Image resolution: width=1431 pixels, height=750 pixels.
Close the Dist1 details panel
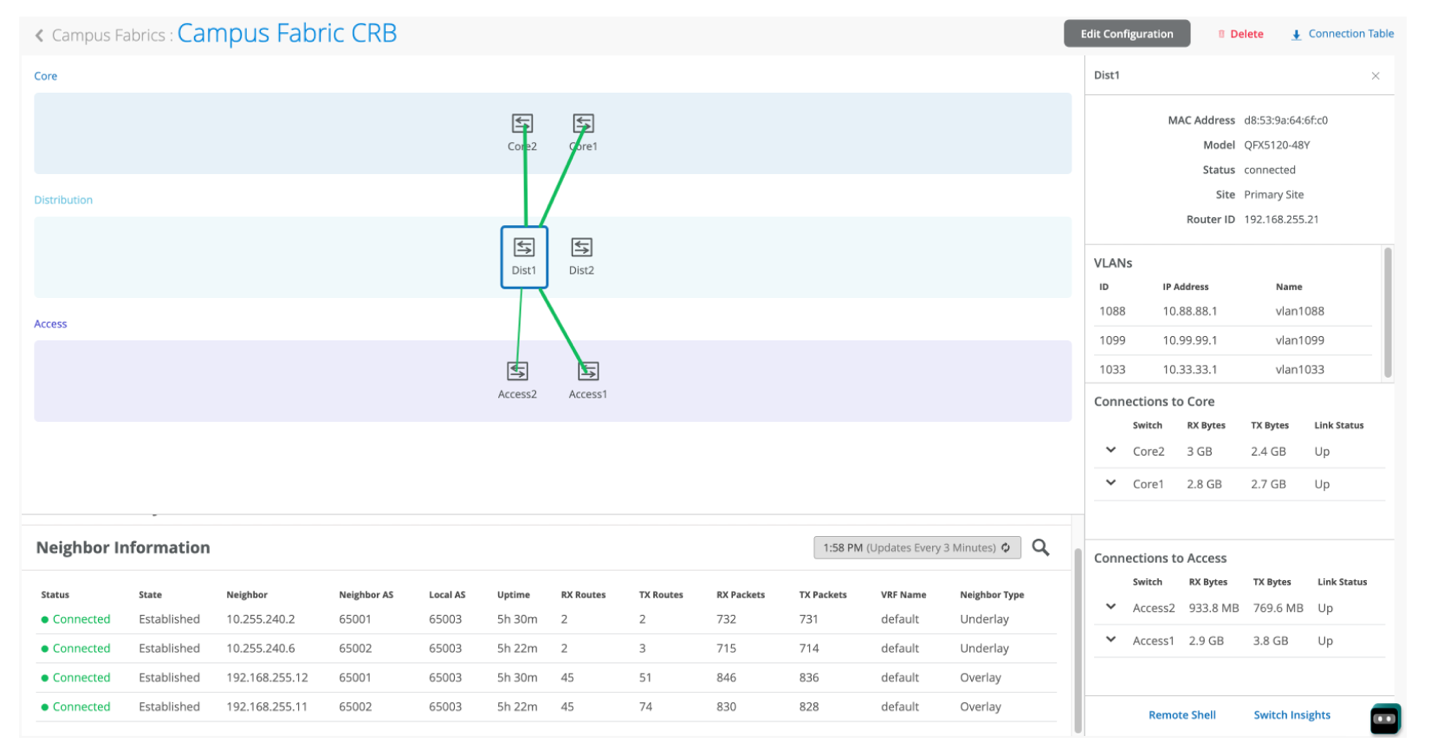click(1375, 76)
